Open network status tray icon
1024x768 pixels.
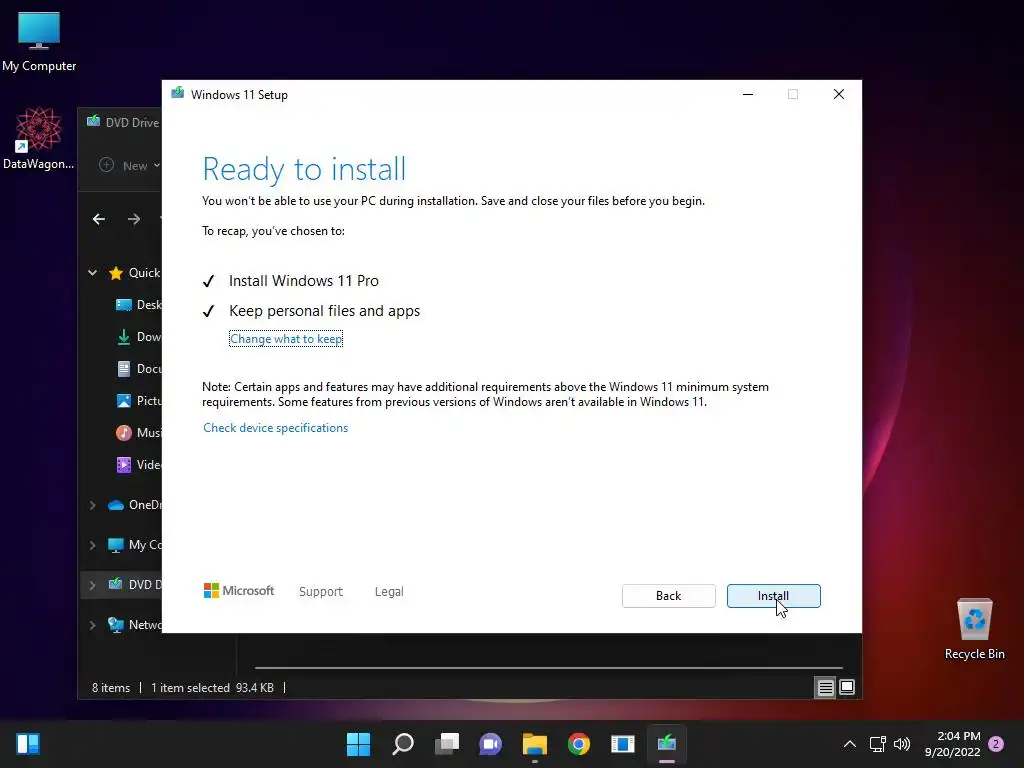[x=878, y=744]
